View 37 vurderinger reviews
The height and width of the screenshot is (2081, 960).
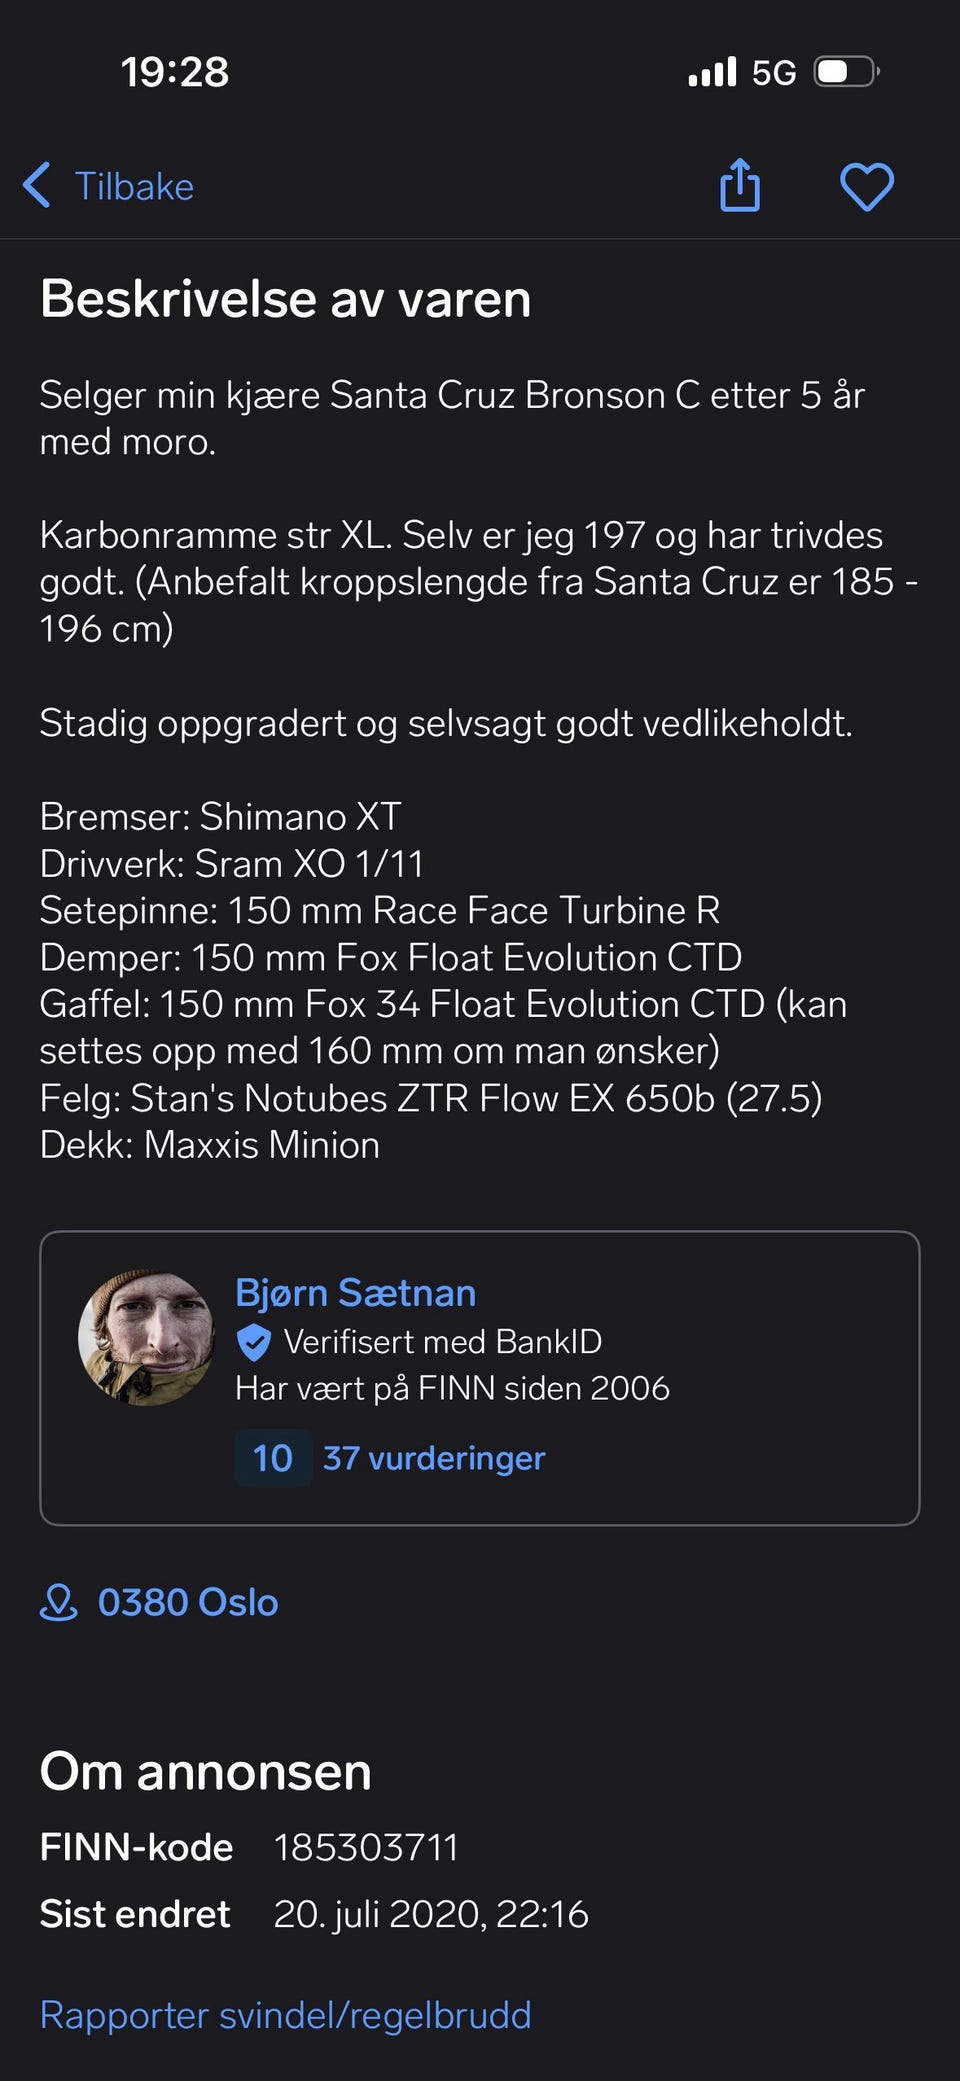pyautogui.click(x=434, y=1458)
